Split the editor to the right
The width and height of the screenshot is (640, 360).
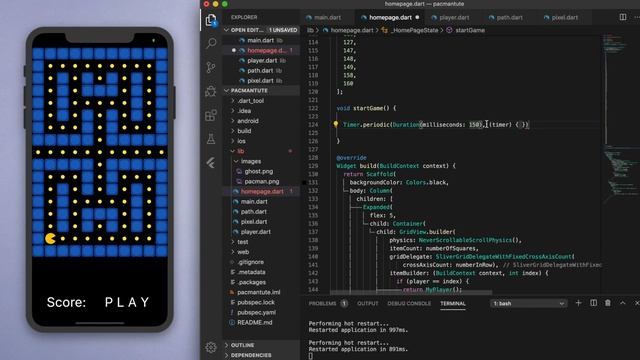click(x=623, y=17)
